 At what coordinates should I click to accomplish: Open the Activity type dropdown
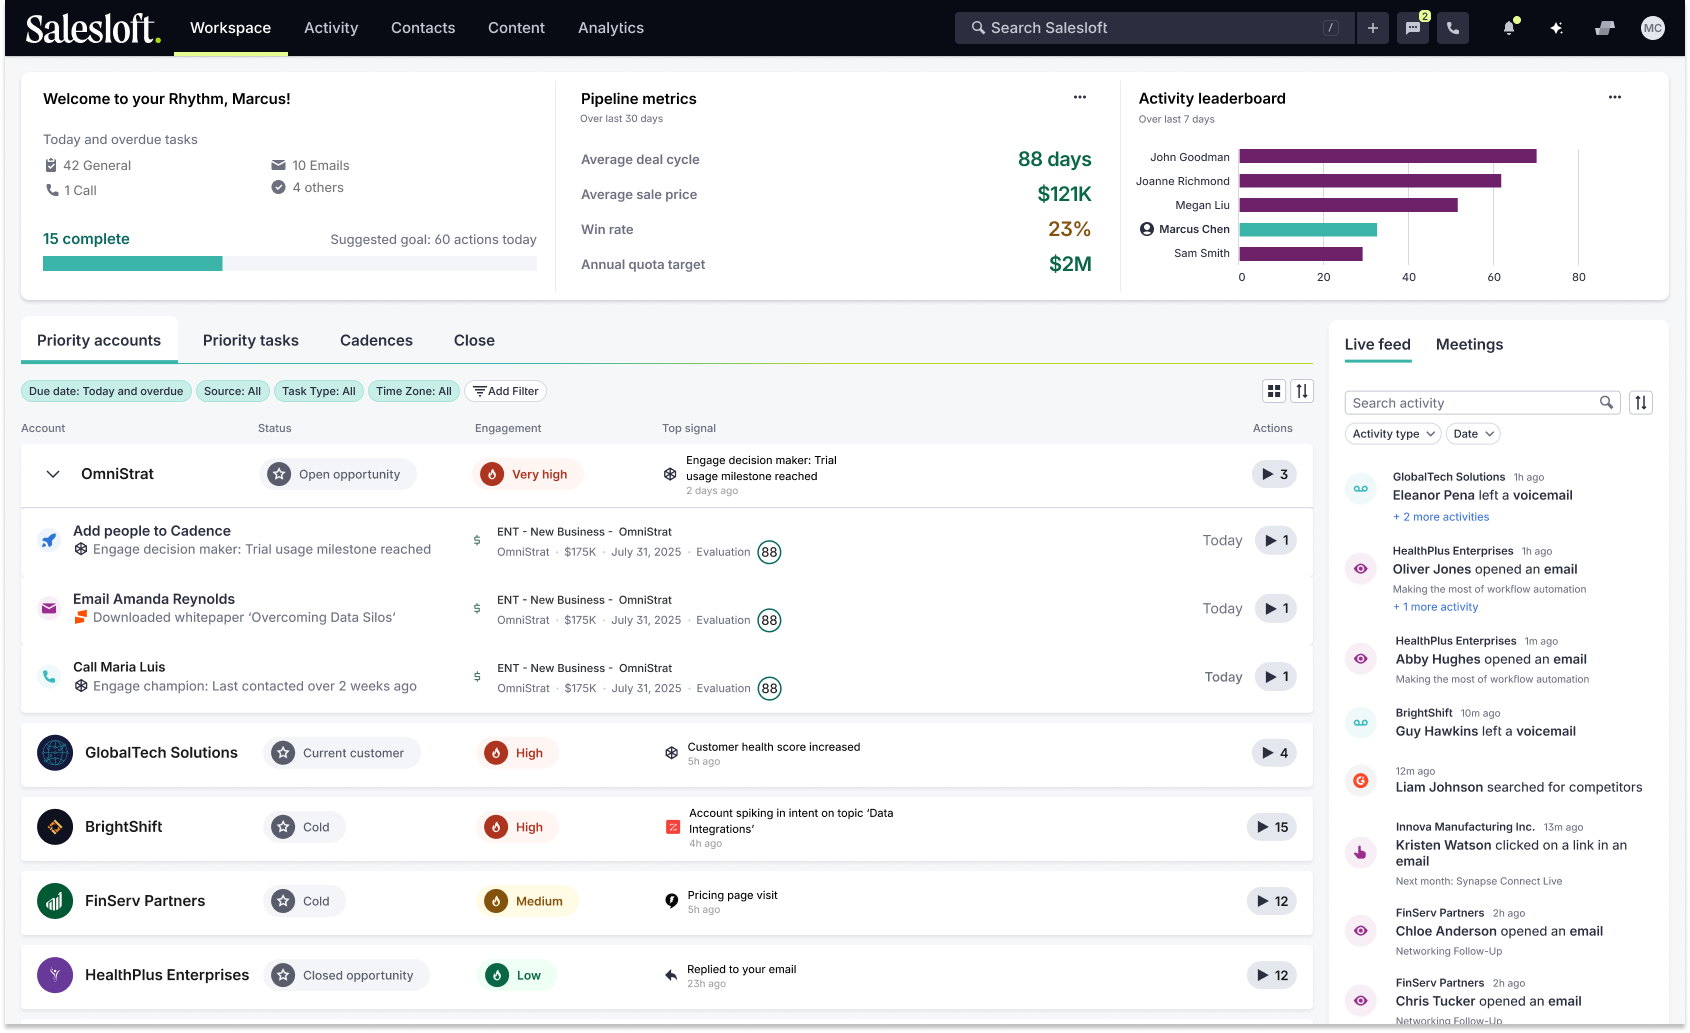click(1393, 434)
